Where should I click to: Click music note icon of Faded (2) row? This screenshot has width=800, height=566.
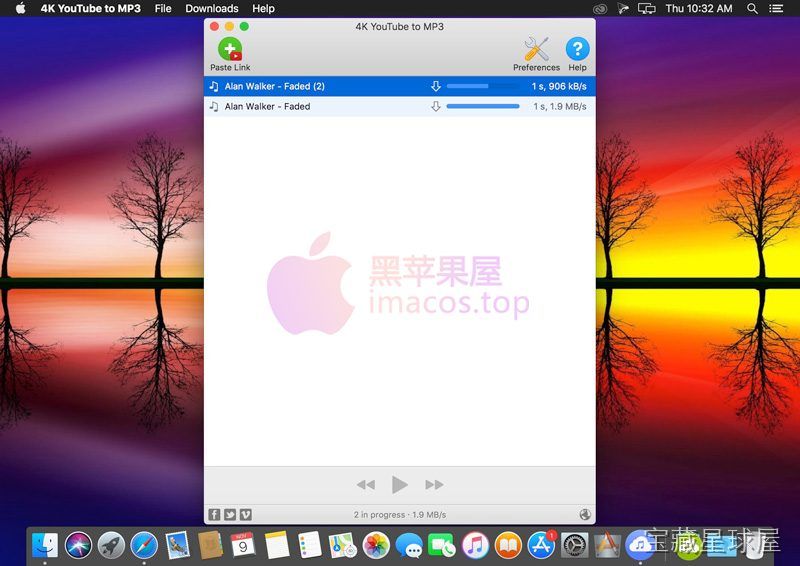(x=214, y=86)
